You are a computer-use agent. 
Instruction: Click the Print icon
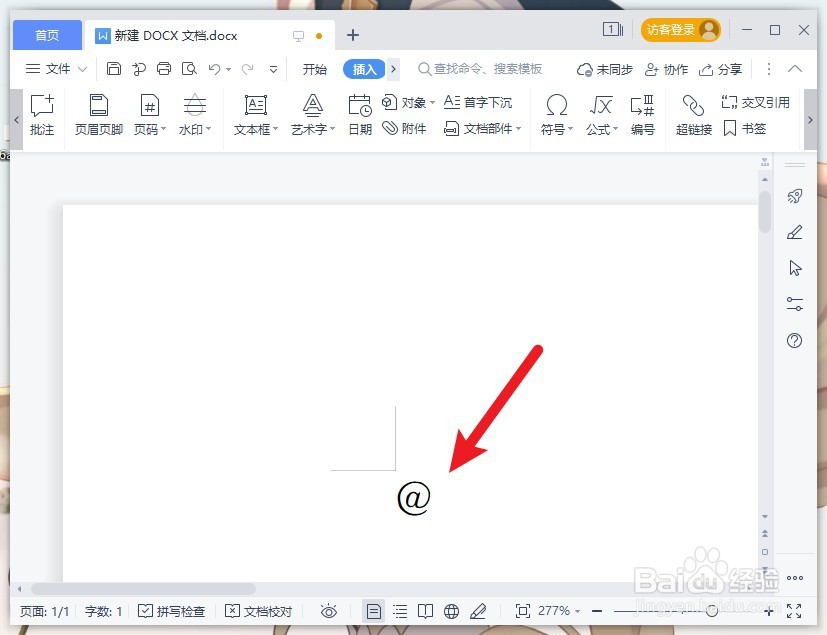tap(164, 69)
